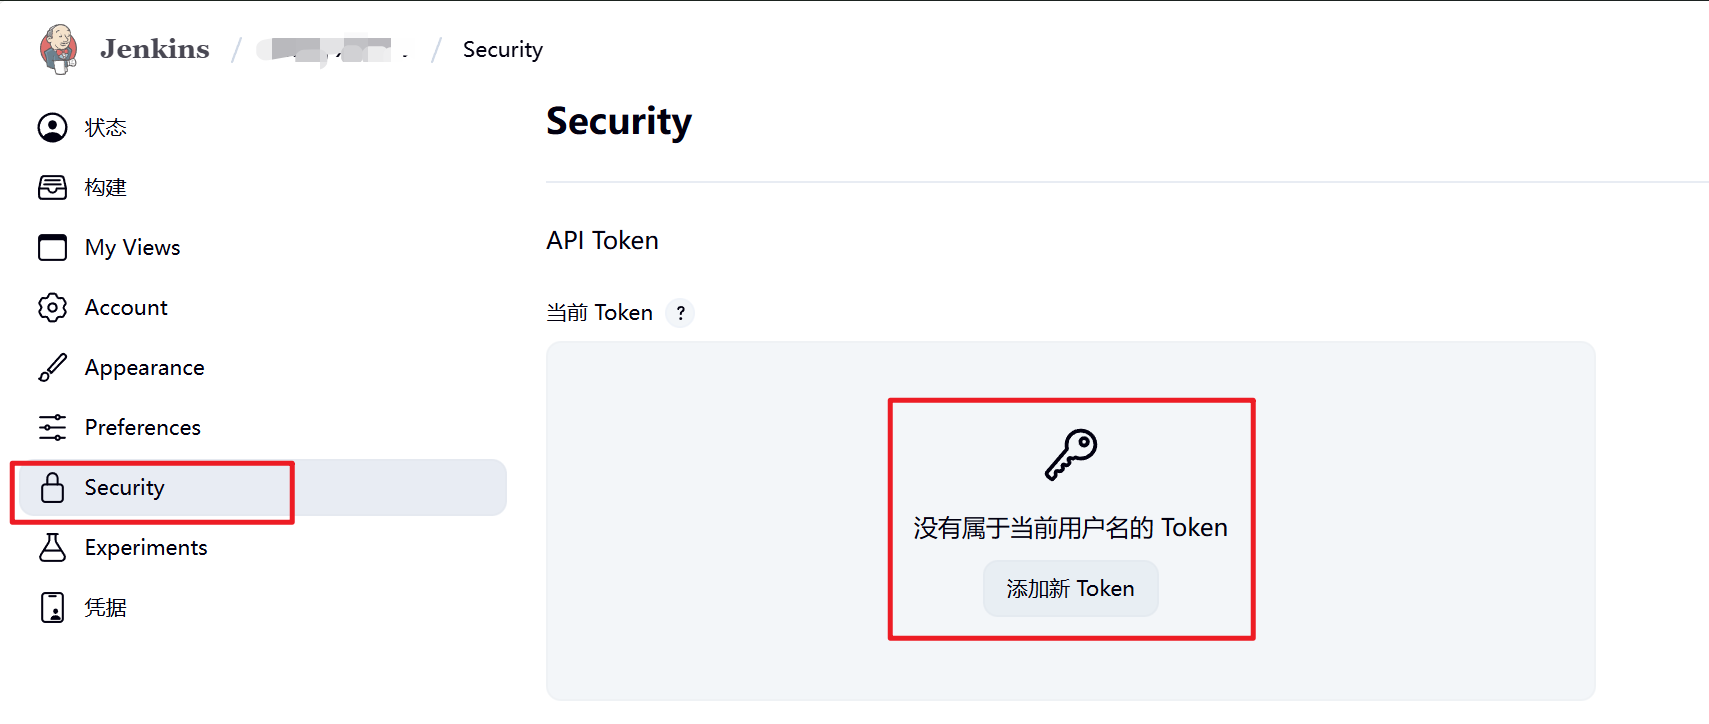1709x724 pixels.
Task: Open the My Views sidebar item
Action: [132, 248]
